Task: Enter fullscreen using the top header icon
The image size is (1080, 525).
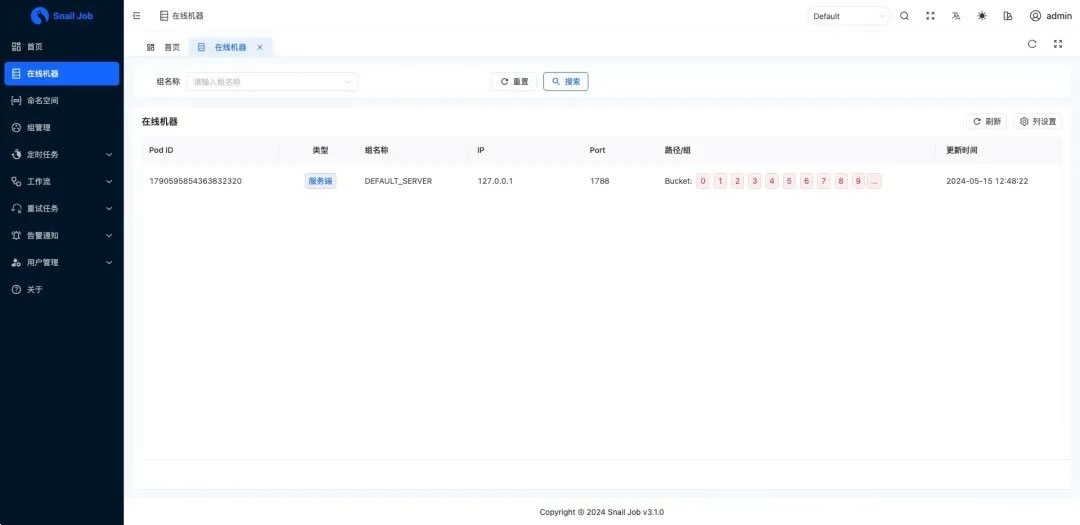Action: pos(930,16)
